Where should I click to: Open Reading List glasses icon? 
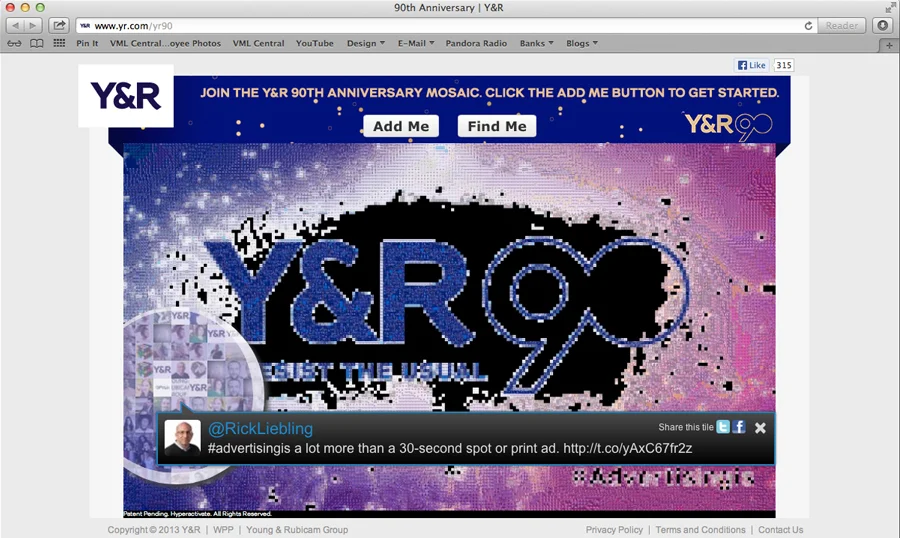[14, 43]
